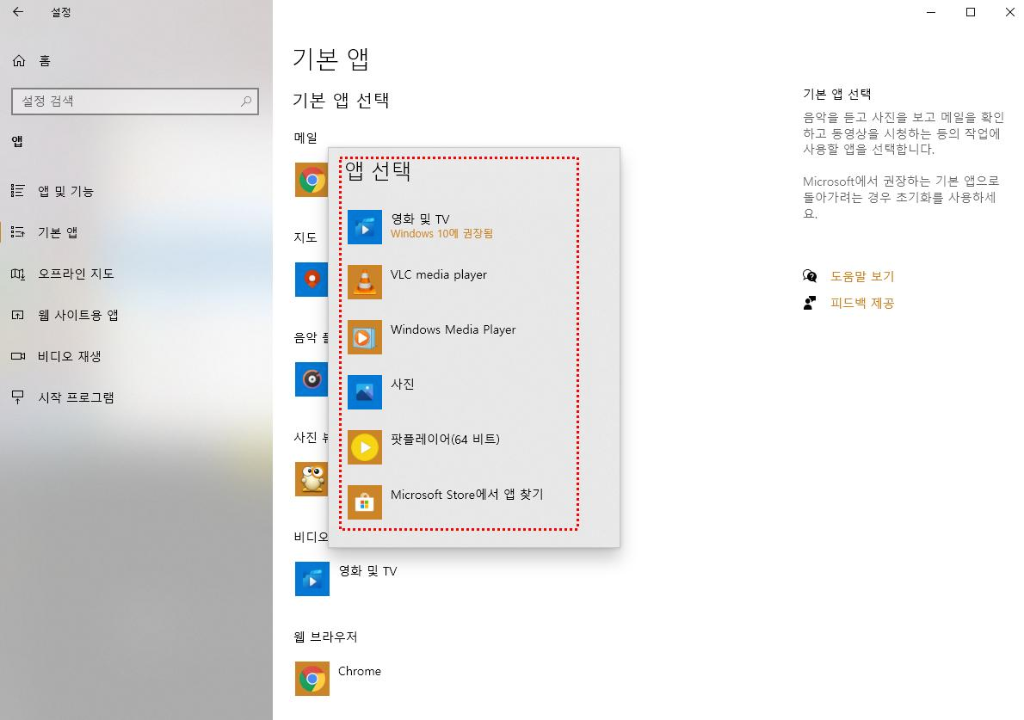Image resolution: width=1024 pixels, height=720 pixels.
Task: Click the 메일 section label
Action: [306, 138]
